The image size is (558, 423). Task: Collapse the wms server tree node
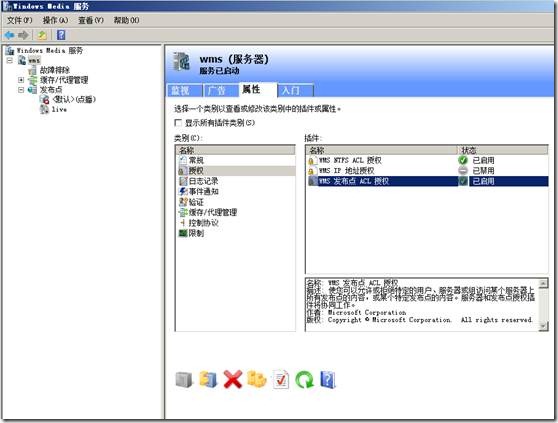click(x=10, y=60)
